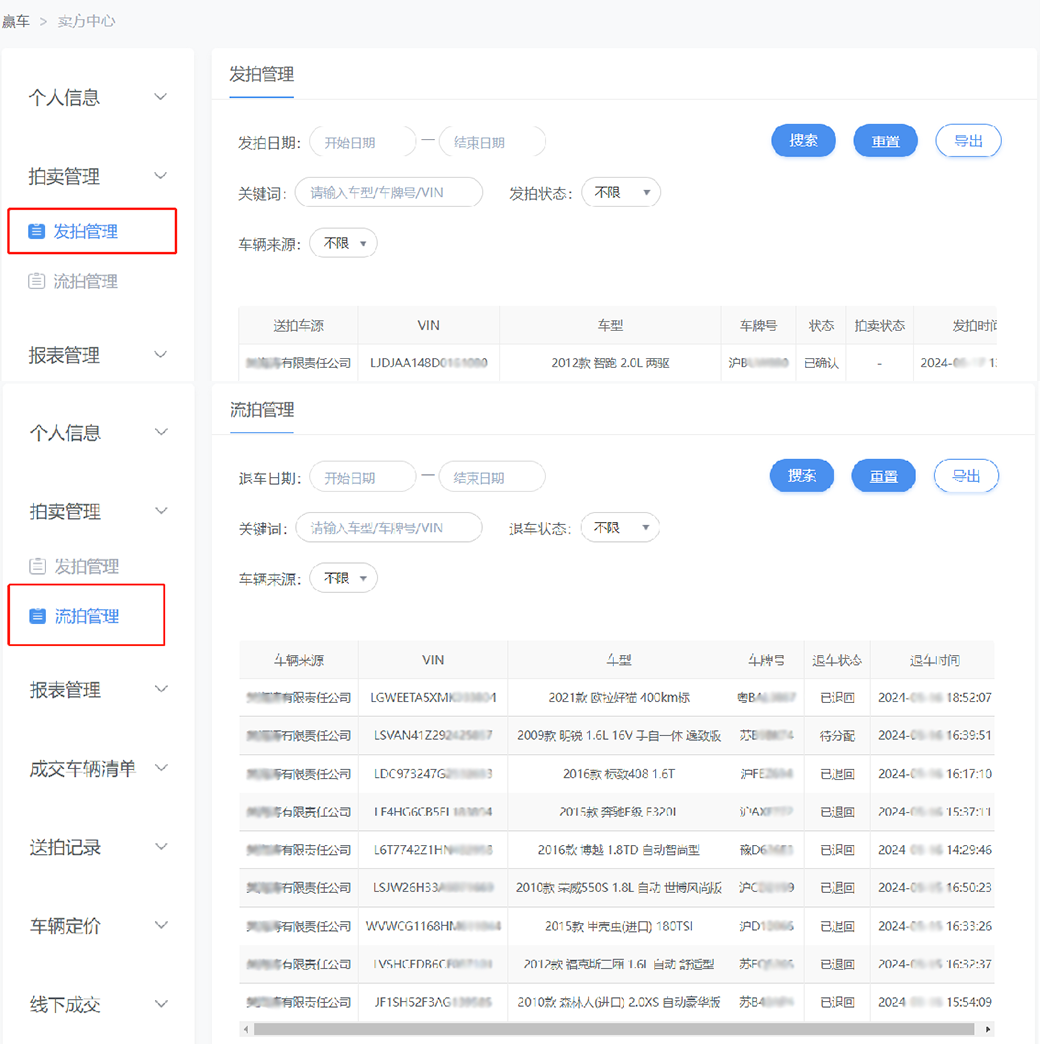
Task: Switch to the 流拍管理 tab
Action: pyautogui.click(x=261, y=410)
